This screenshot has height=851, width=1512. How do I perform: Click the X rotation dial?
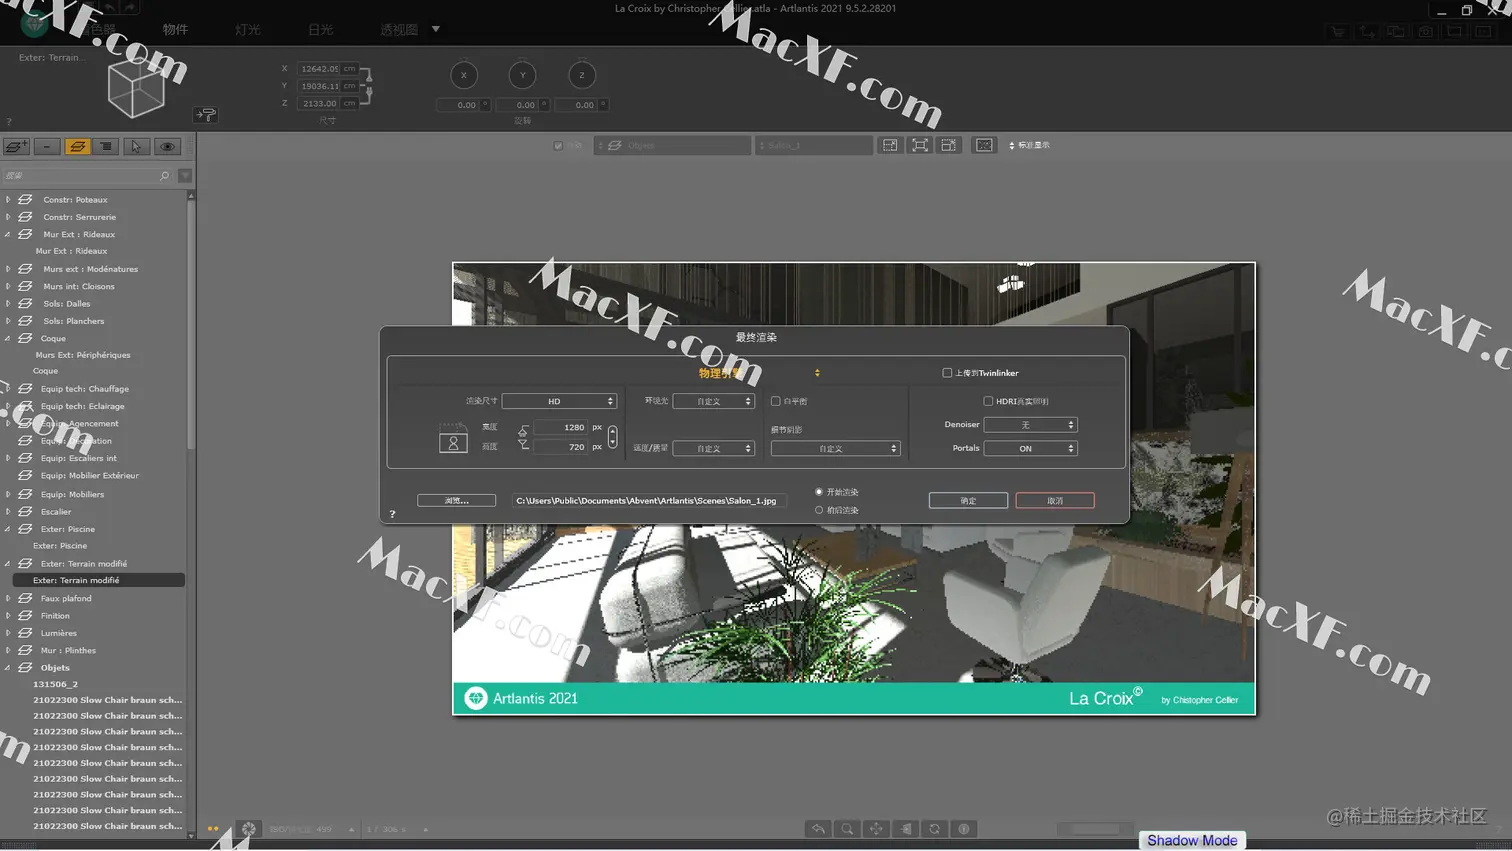464,75
